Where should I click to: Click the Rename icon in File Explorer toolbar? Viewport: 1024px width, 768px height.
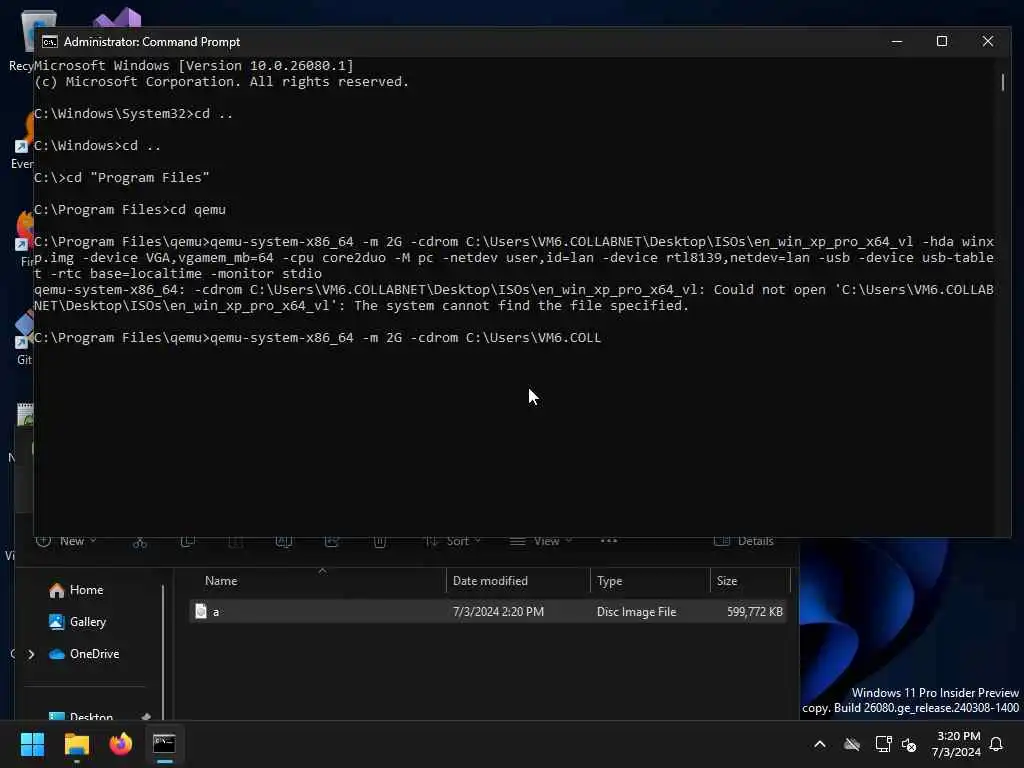(x=284, y=541)
